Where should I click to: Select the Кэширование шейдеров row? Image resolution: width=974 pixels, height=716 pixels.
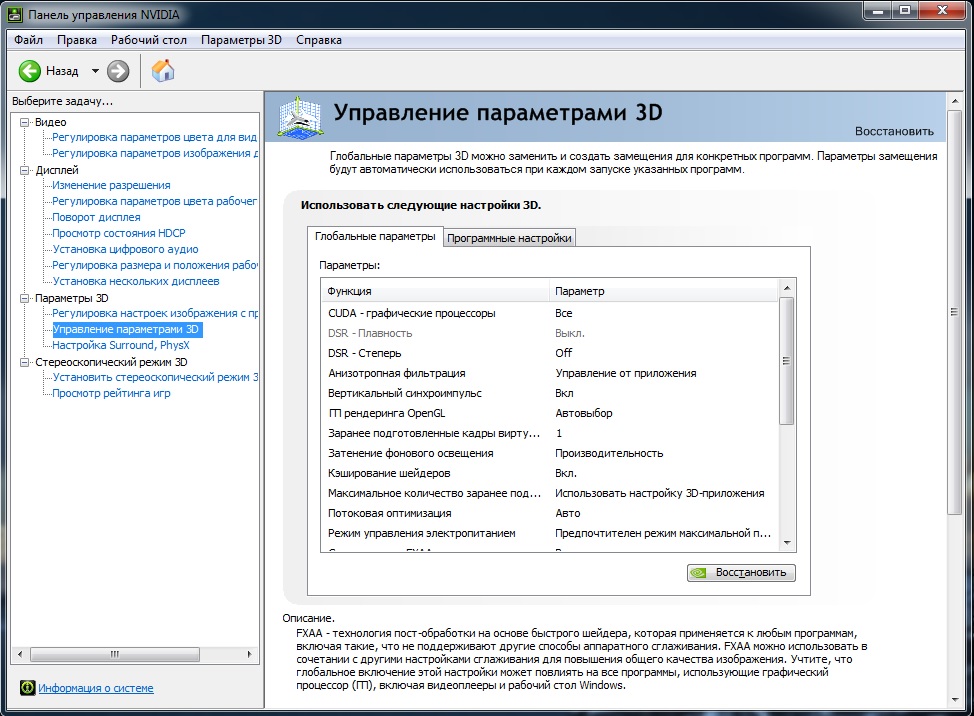[x=549, y=473]
